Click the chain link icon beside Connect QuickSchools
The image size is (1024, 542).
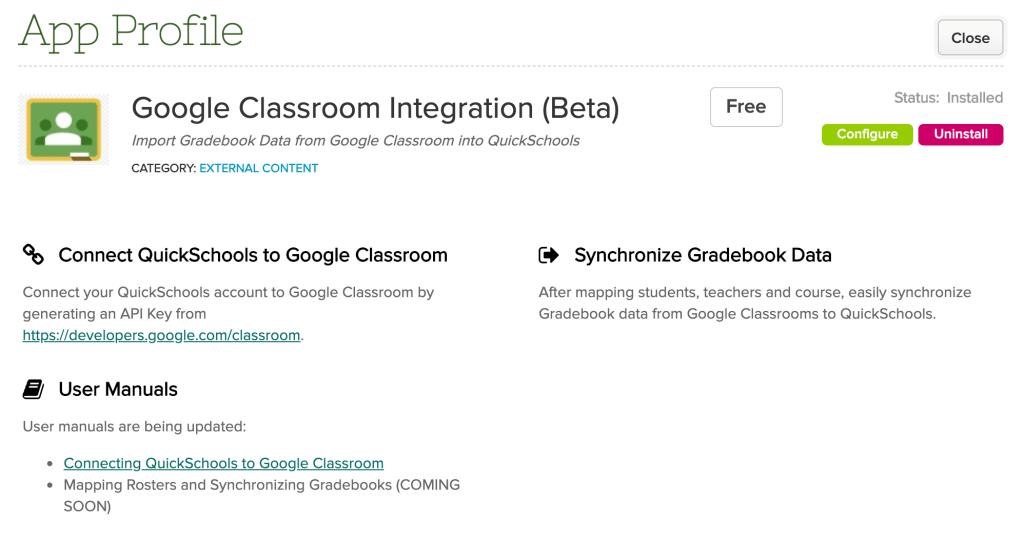coord(33,254)
